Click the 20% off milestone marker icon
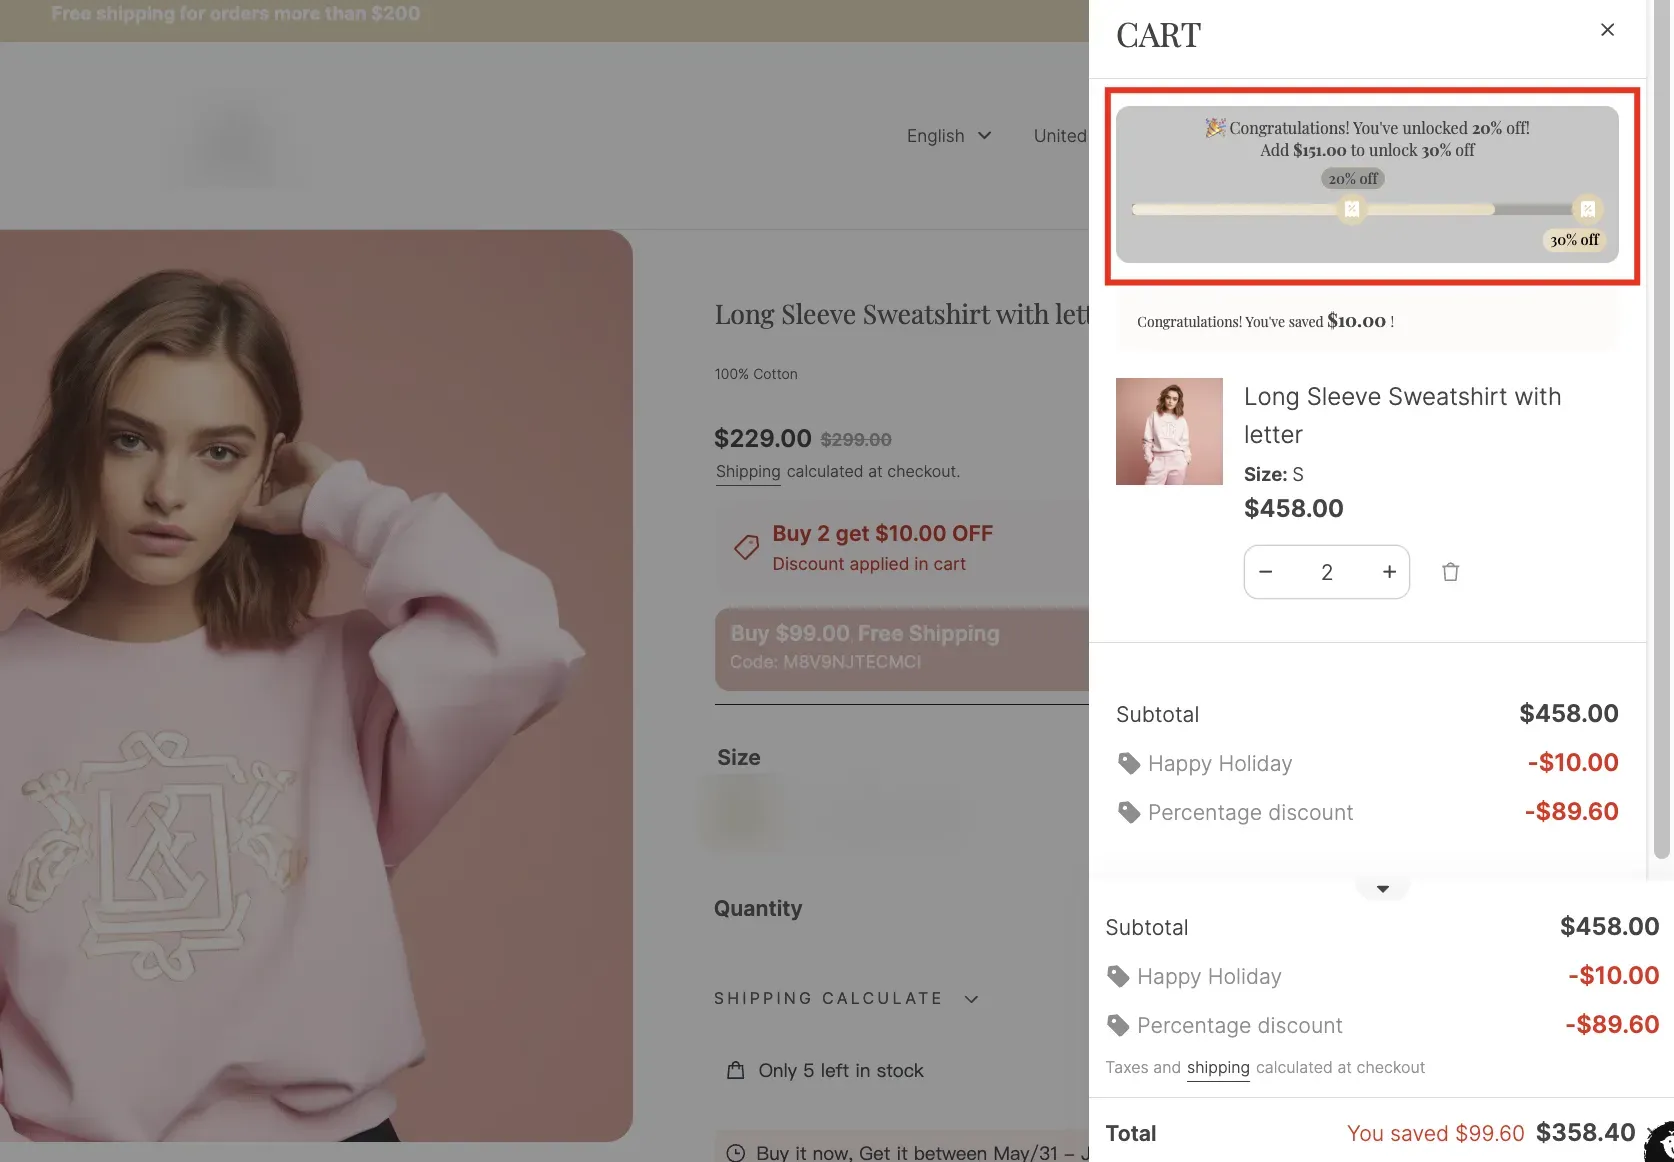 point(1352,209)
